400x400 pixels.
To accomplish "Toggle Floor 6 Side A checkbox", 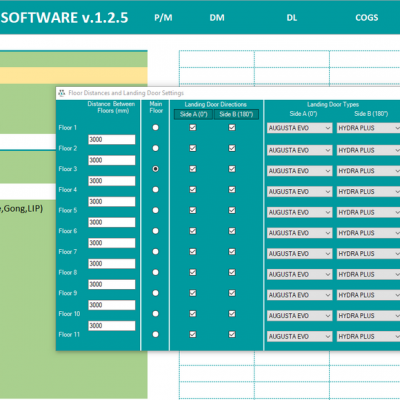I will click(193, 231).
